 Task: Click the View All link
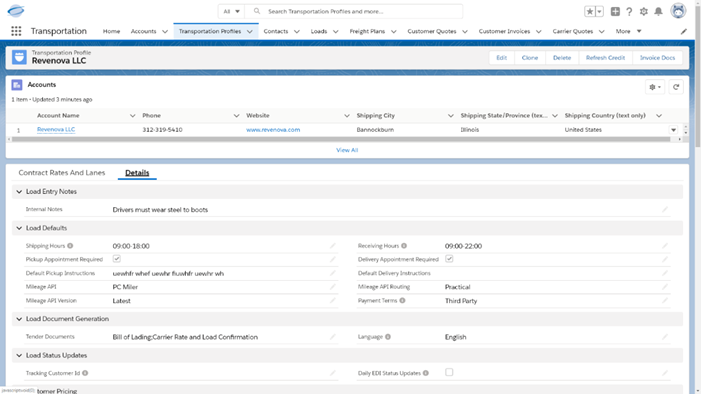[347, 150]
